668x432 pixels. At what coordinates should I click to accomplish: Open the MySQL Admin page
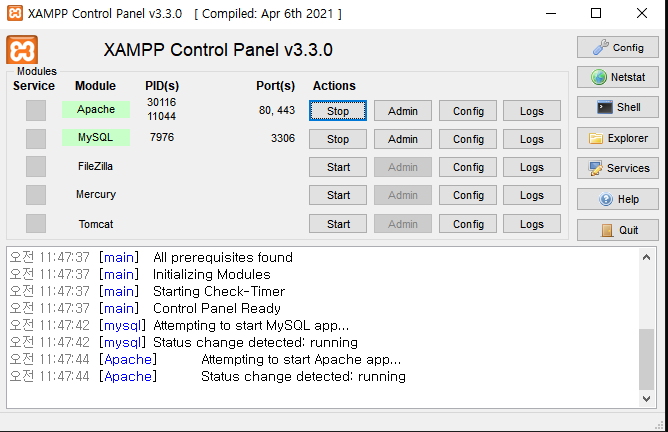point(403,139)
